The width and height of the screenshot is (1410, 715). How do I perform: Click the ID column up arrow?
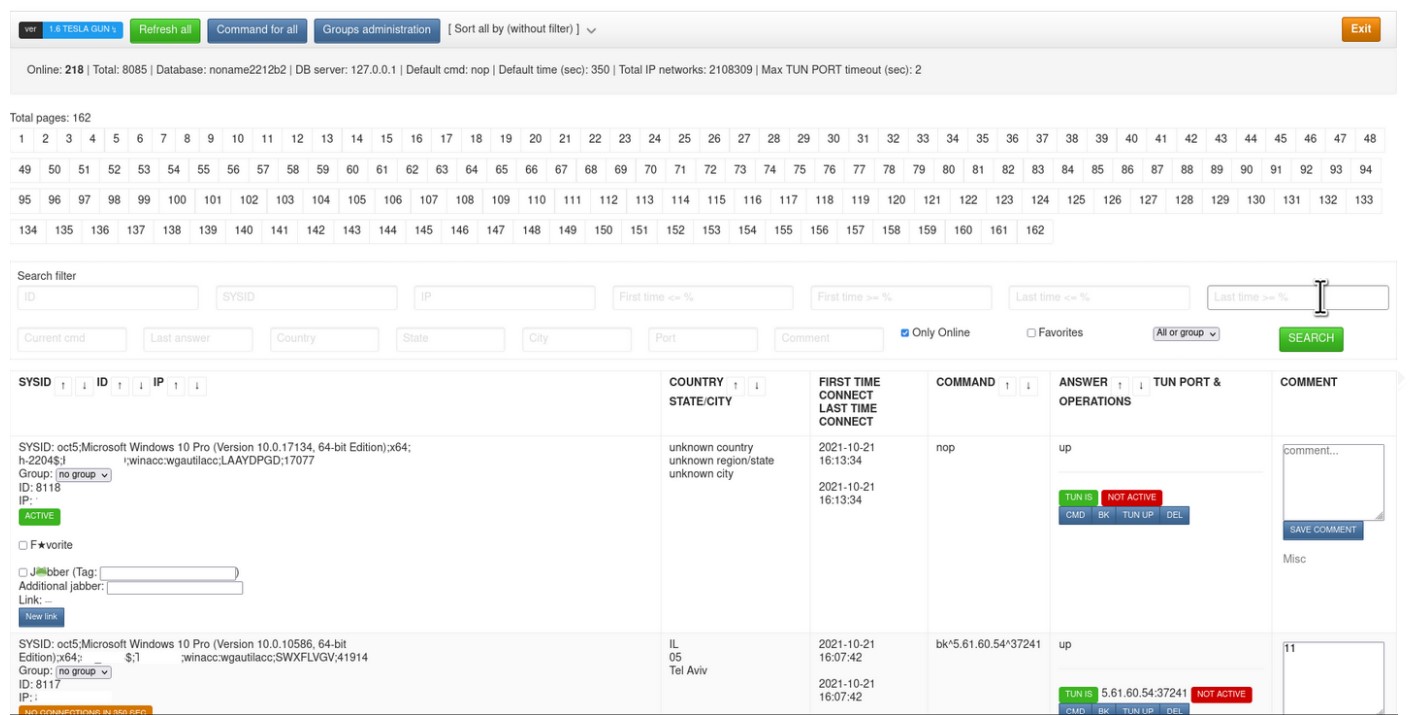[121, 386]
